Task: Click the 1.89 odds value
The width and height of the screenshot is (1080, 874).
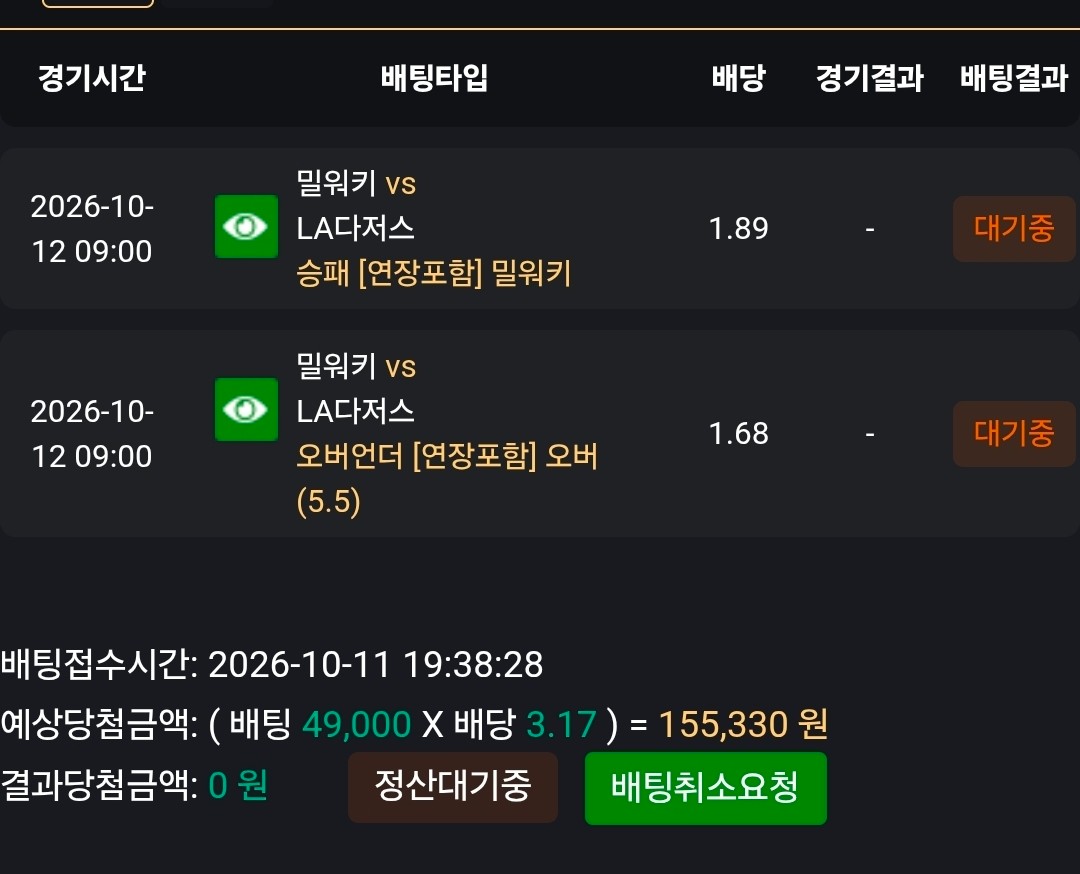Action: [738, 229]
